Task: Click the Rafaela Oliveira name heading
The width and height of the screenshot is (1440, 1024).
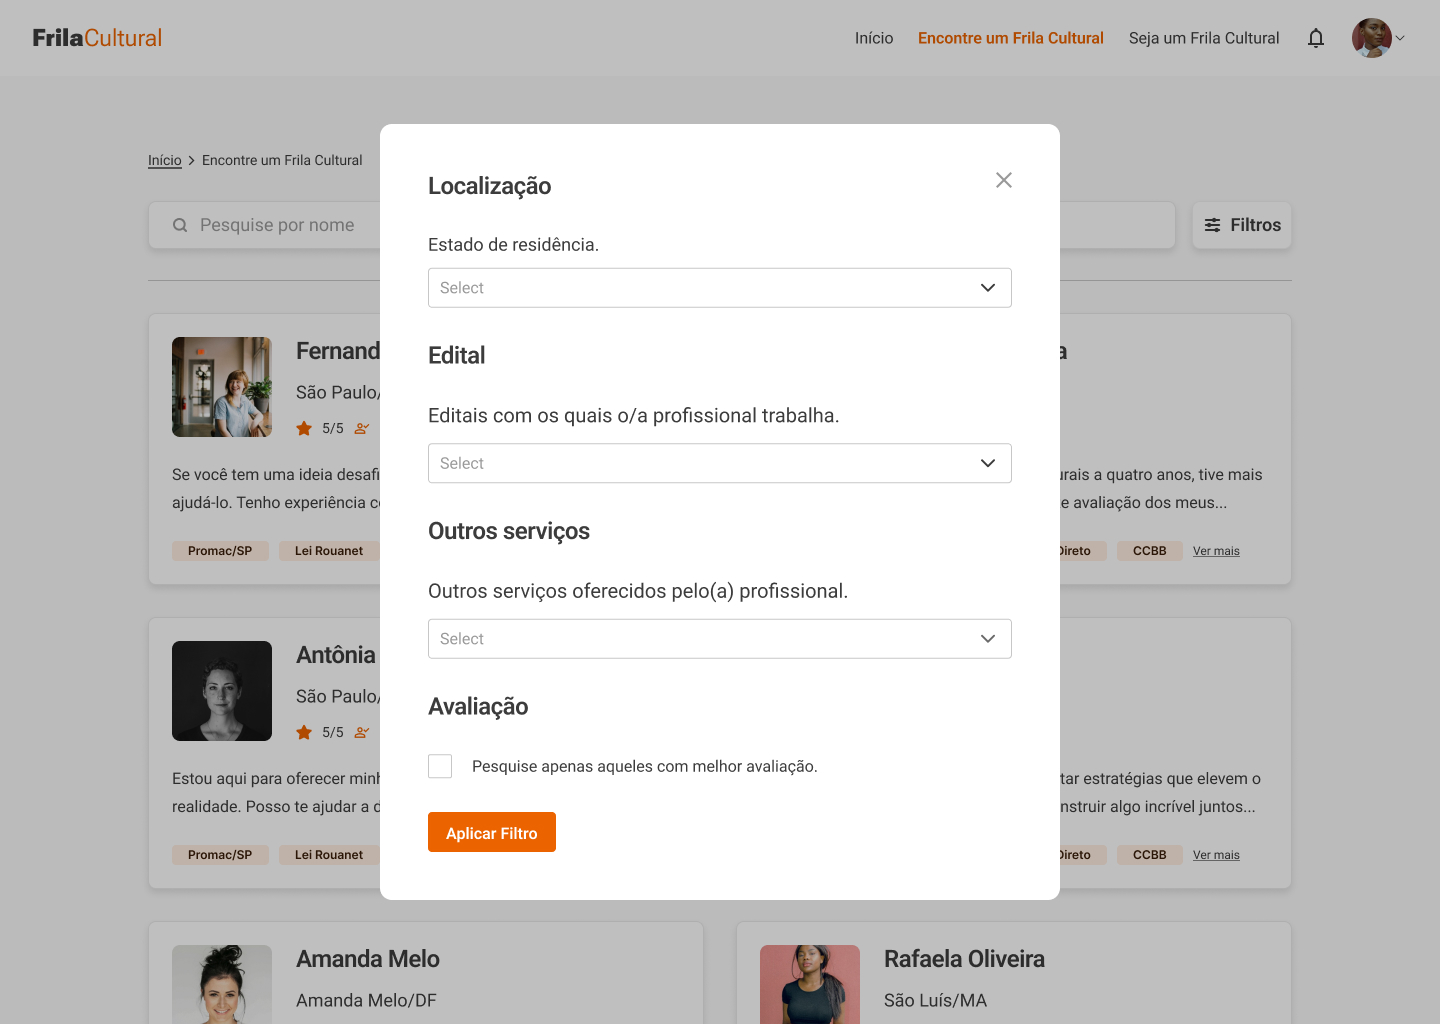Action: 964,959
